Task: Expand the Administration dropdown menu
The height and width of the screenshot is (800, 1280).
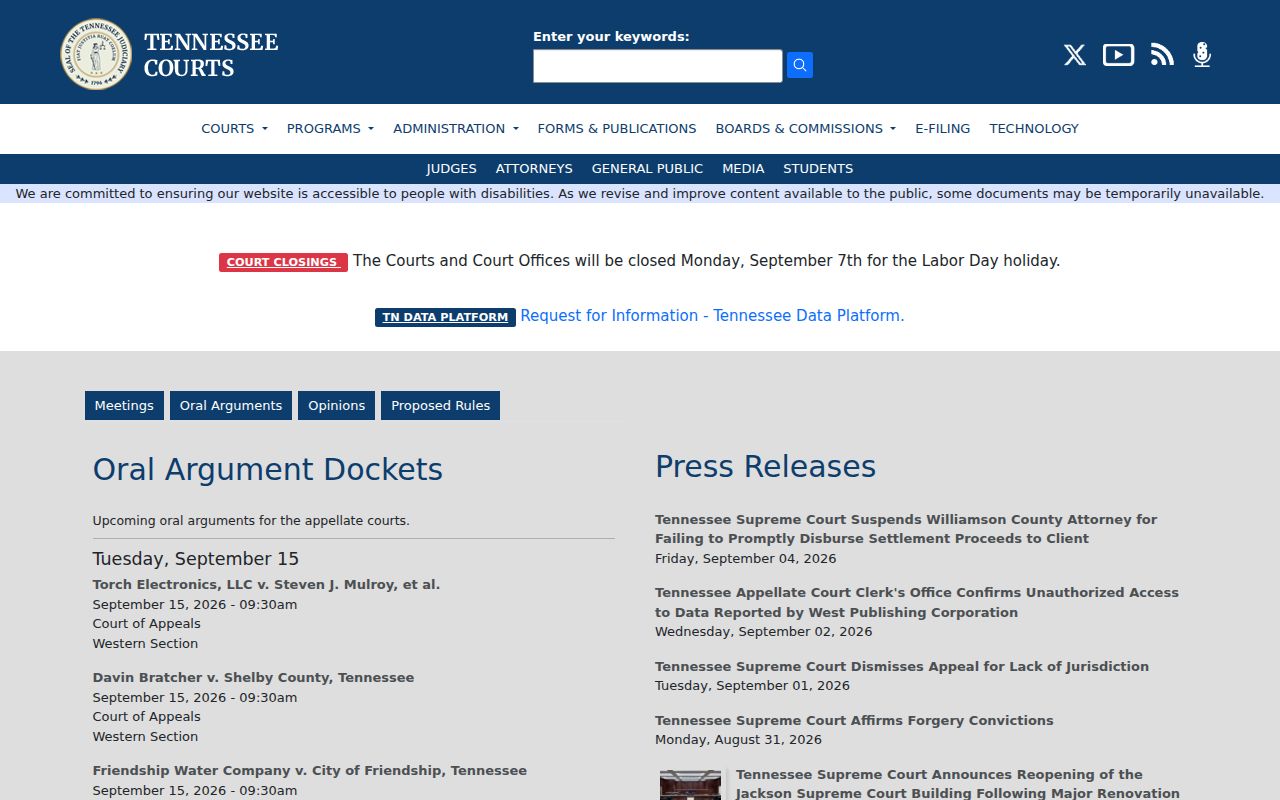Action: pos(456,128)
